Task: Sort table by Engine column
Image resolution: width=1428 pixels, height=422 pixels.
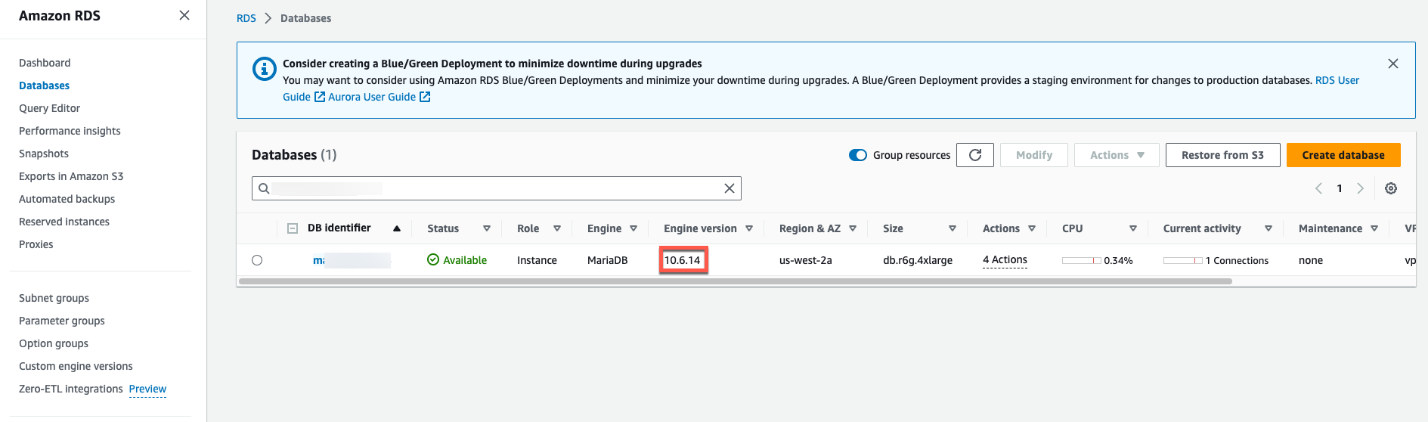Action: (x=634, y=228)
